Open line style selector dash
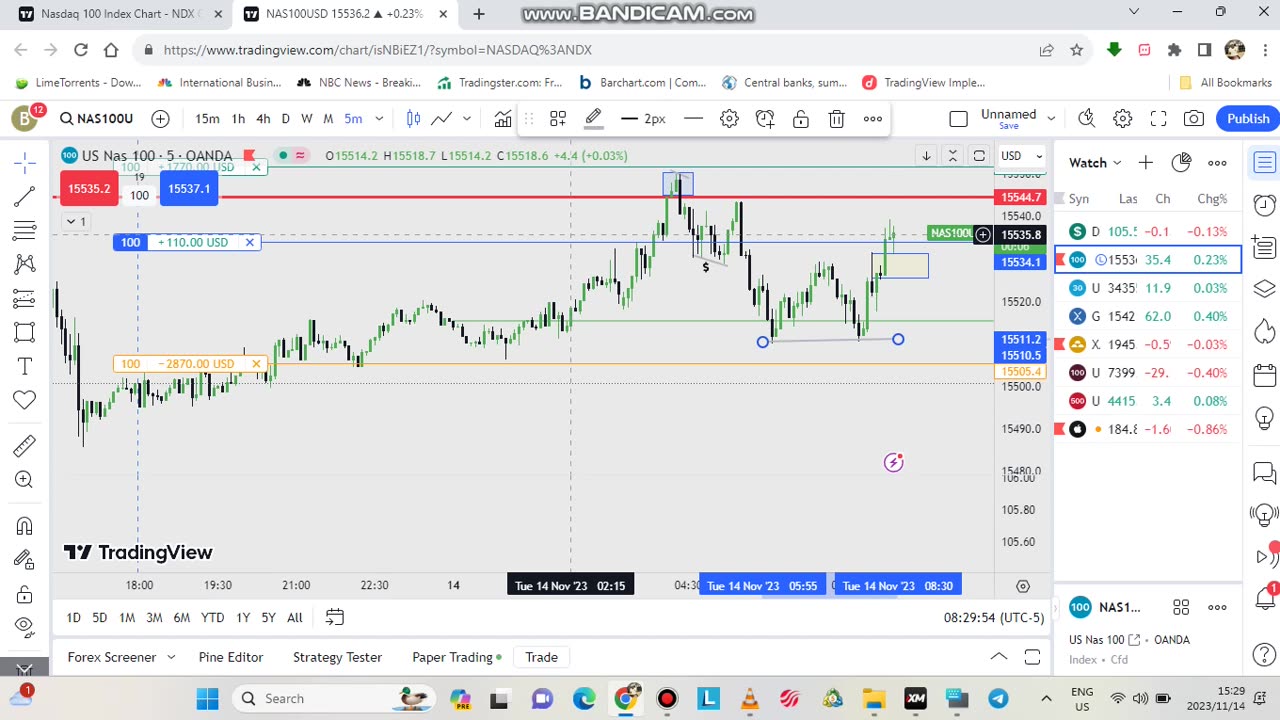The height and width of the screenshot is (720, 1280). pos(693,119)
